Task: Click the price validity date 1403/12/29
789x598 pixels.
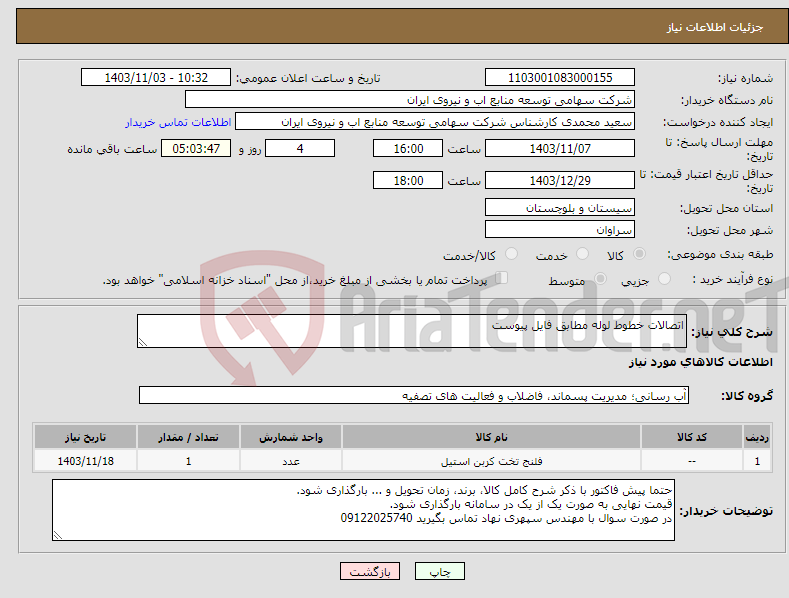Action: [560, 180]
